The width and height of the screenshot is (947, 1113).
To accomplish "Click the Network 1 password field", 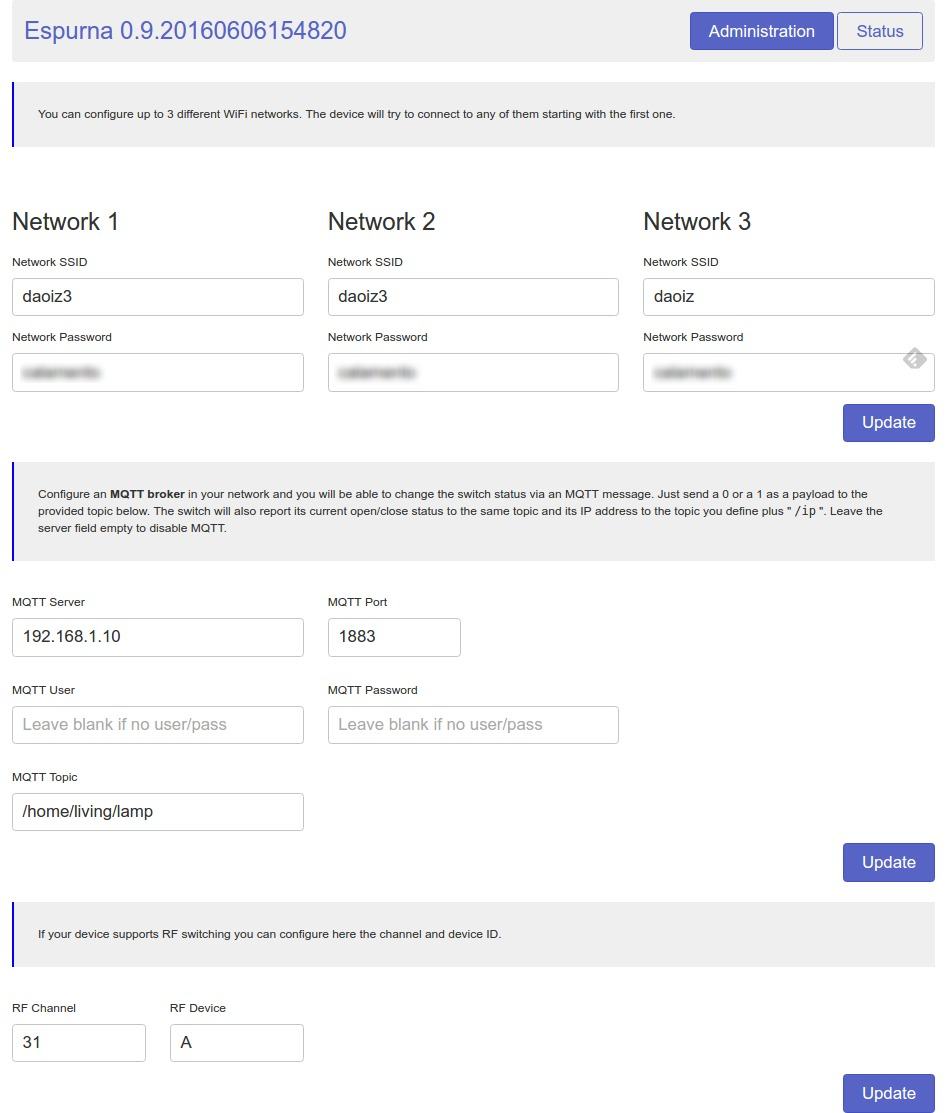I will [x=158, y=372].
